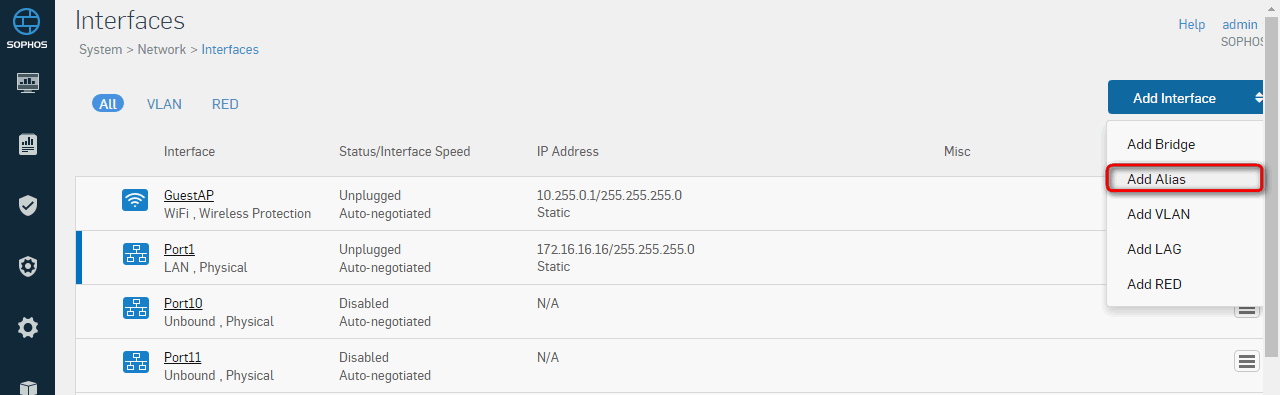The image size is (1280, 395).
Task: Click the Sophos logo icon
Action: [x=27, y=22]
